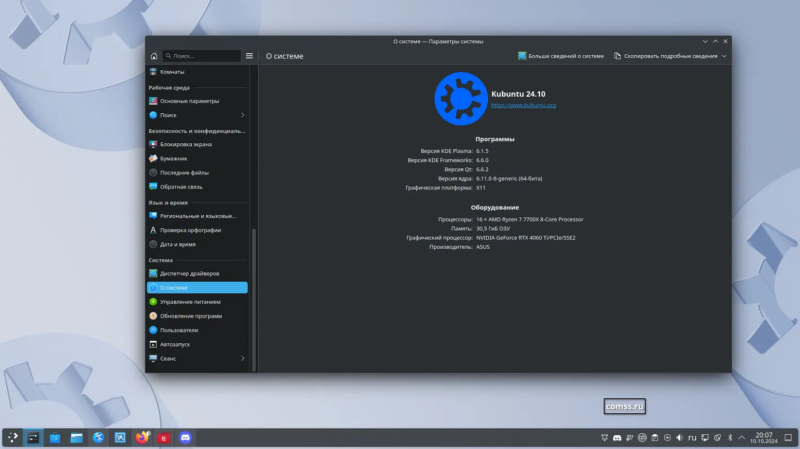Select Основные параметры in the sidebar

click(x=197, y=101)
